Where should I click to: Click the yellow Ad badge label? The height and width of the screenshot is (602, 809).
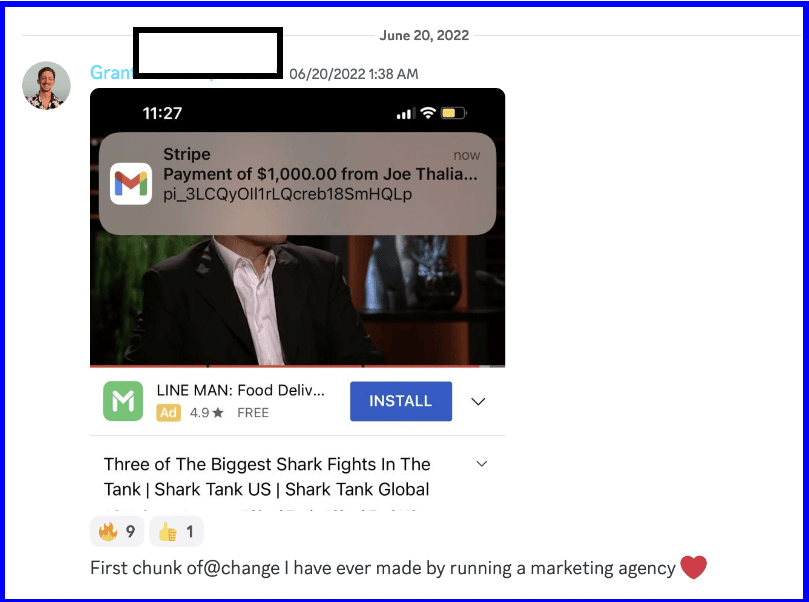tap(169, 413)
